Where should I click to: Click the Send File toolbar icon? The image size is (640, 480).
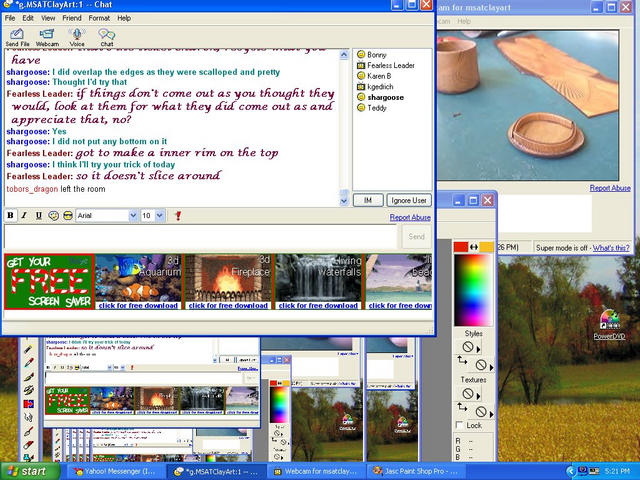pos(17,37)
